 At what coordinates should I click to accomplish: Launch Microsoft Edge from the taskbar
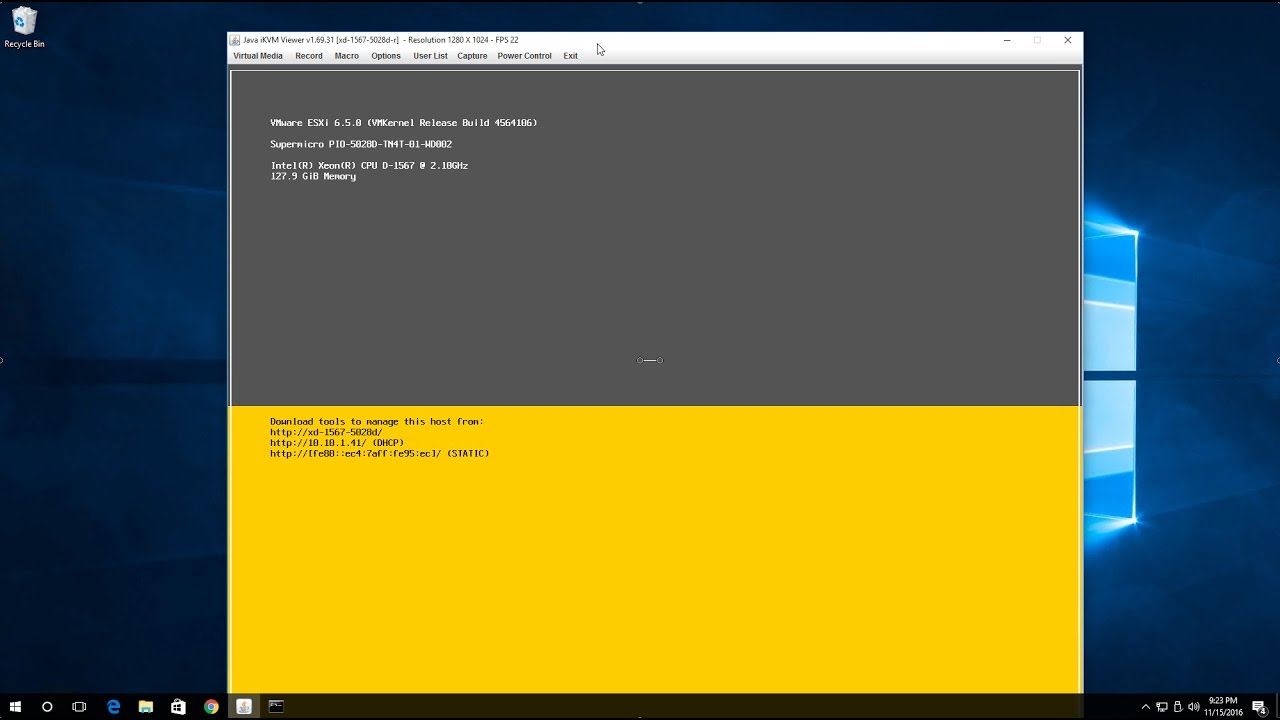tap(113, 707)
